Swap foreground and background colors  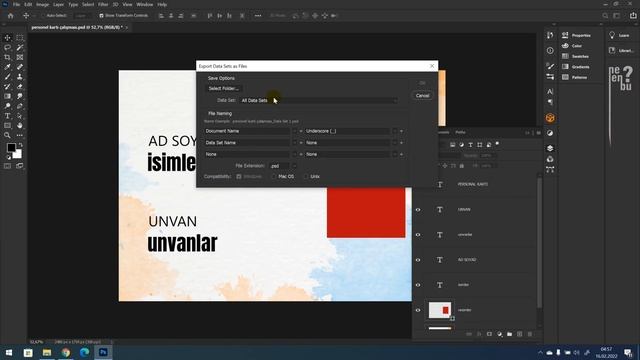[x=20, y=145]
